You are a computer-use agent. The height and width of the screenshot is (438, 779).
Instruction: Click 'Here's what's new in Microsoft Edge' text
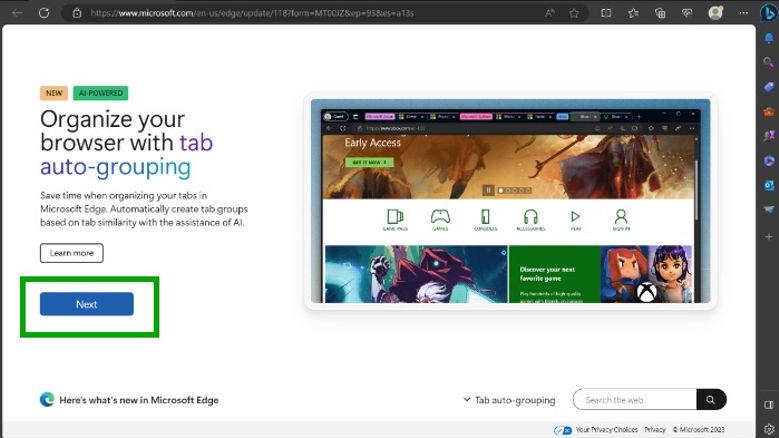139,400
